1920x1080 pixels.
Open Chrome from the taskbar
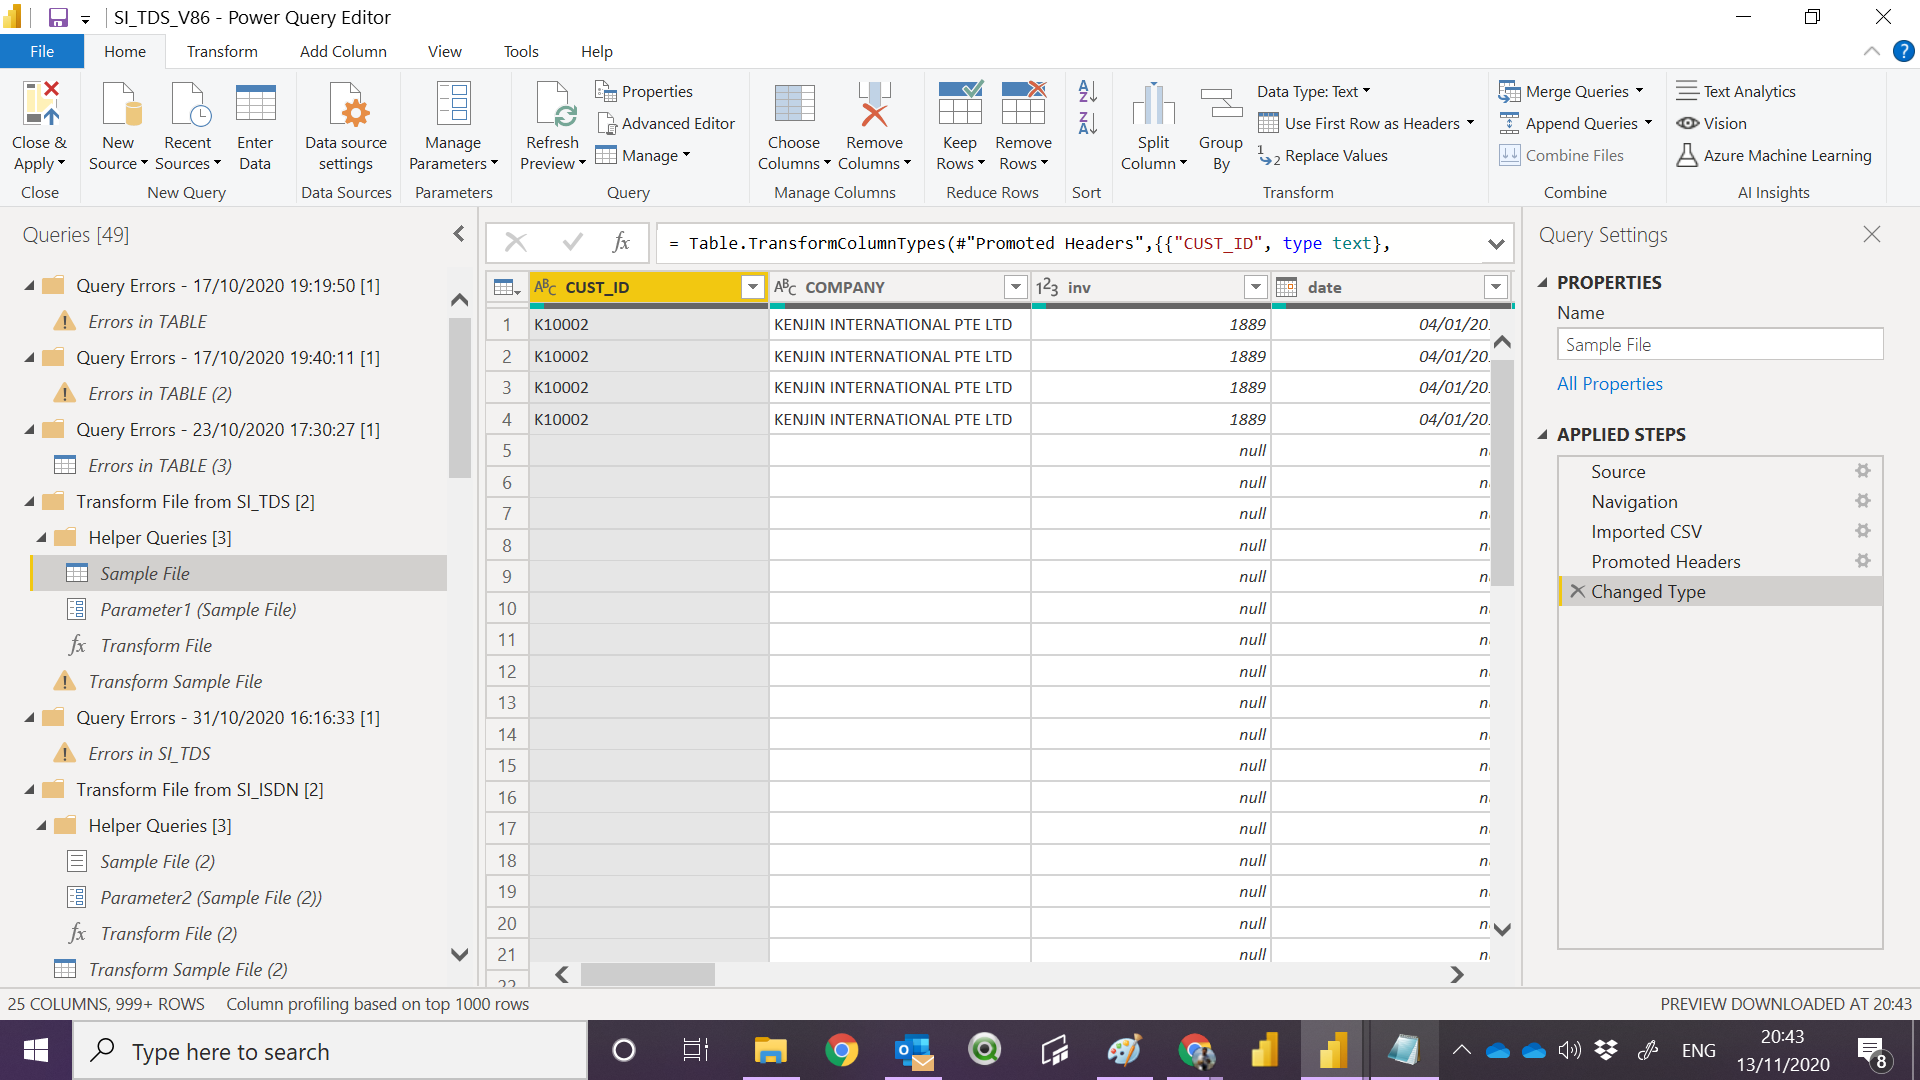point(841,1050)
